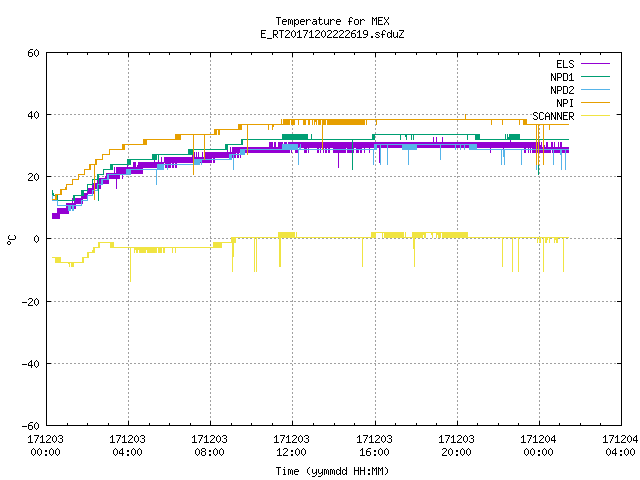The image size is (640, 480).
Task: Select the NPI legend label
Action: tap(565, 103)
